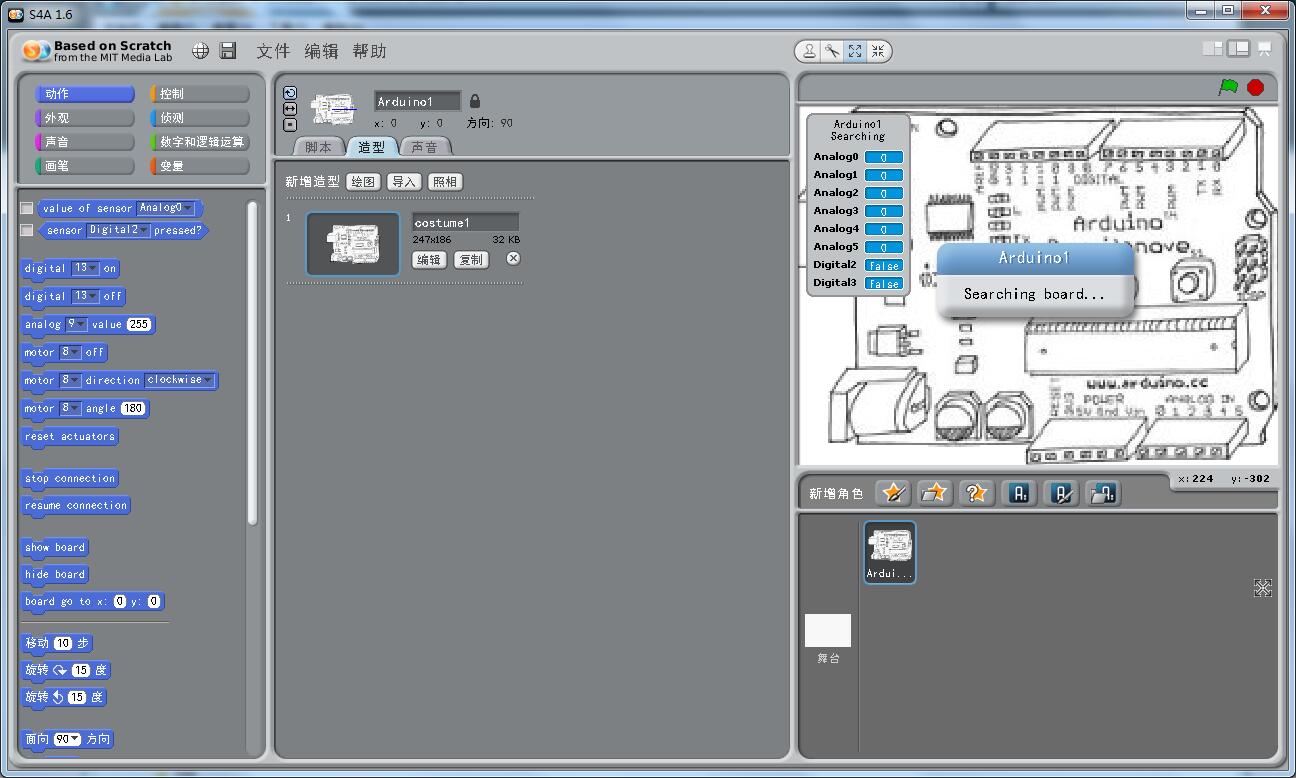1296x778 pixels.
Task: Select the can-rotate rotation style toggle
Action: tap(290, 93)
